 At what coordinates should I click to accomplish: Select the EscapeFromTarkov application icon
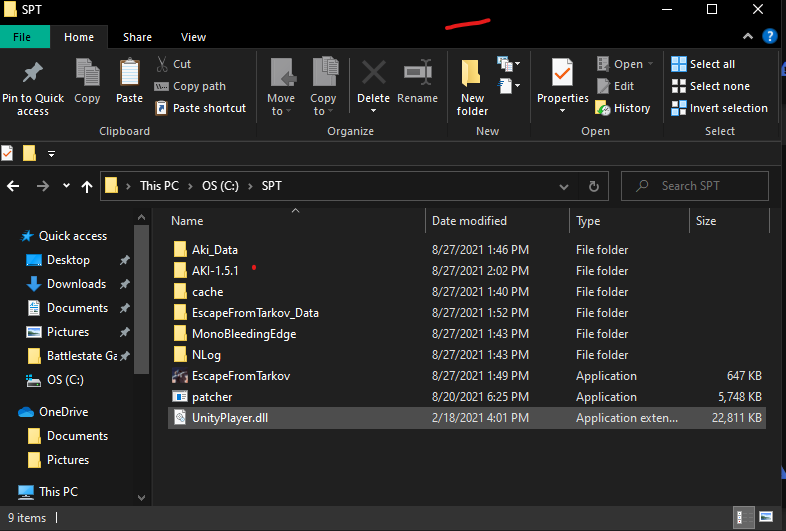pyautogui.click(x=180, y=376)
